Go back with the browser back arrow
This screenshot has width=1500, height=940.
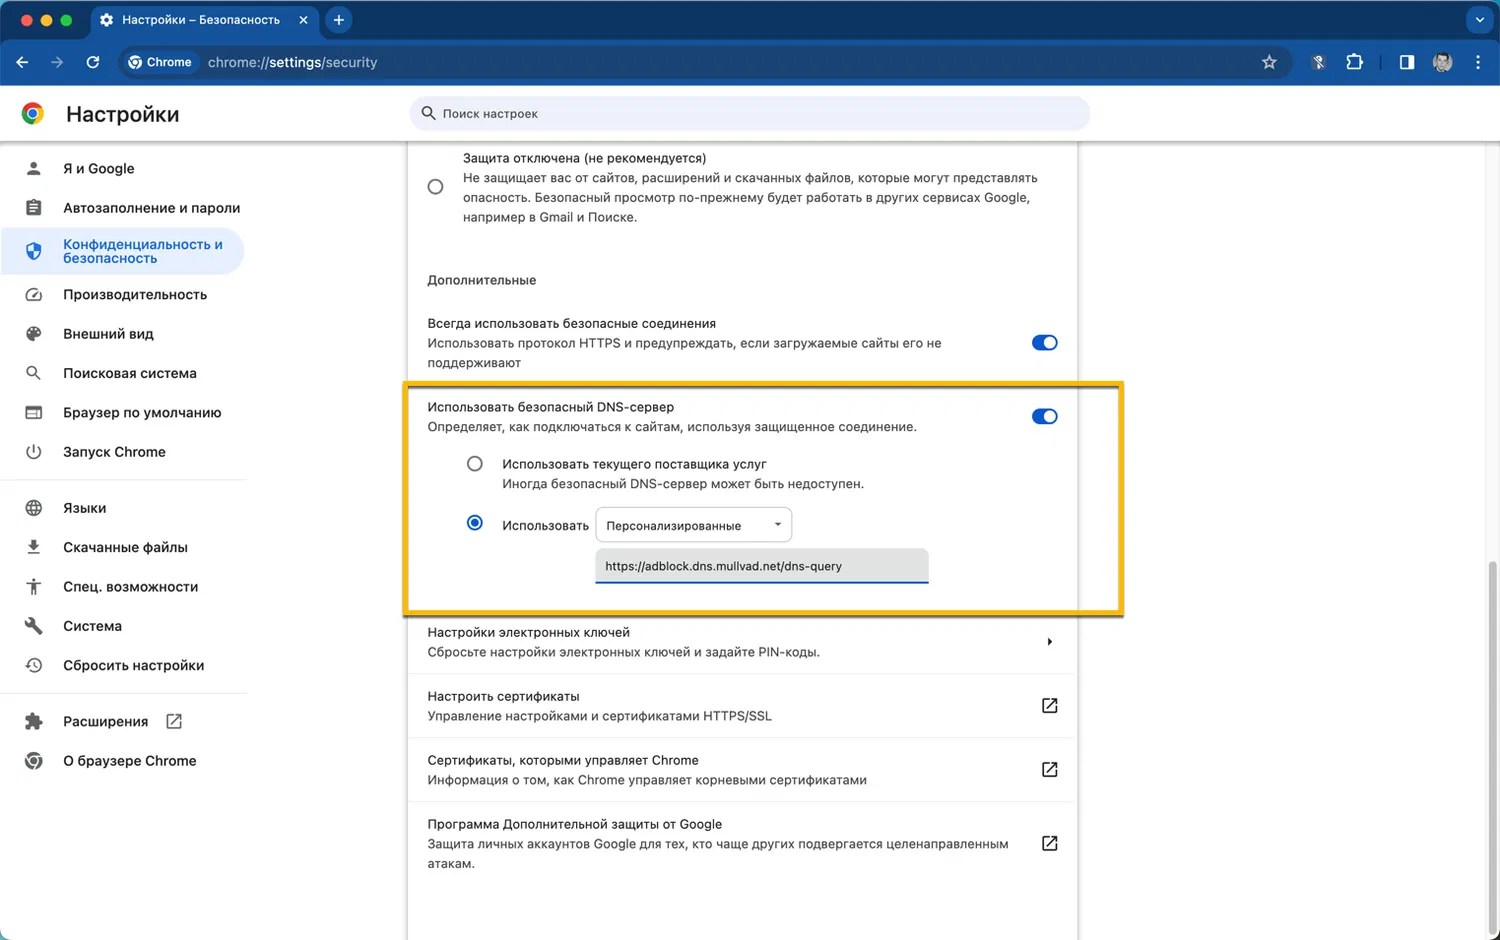tap(22, 62)
